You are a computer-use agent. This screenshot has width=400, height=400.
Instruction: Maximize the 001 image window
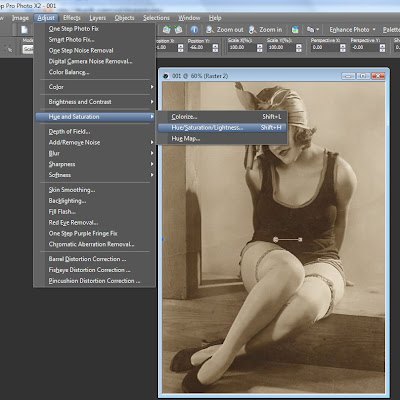pyautogui.click(x=363, y=76)
